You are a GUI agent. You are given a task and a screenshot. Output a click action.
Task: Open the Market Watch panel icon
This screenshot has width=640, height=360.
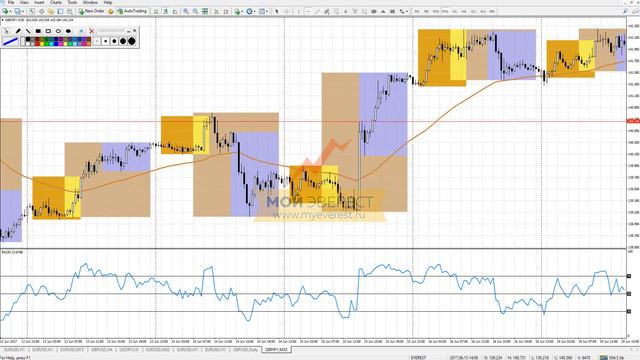click(x=31, y=11)
